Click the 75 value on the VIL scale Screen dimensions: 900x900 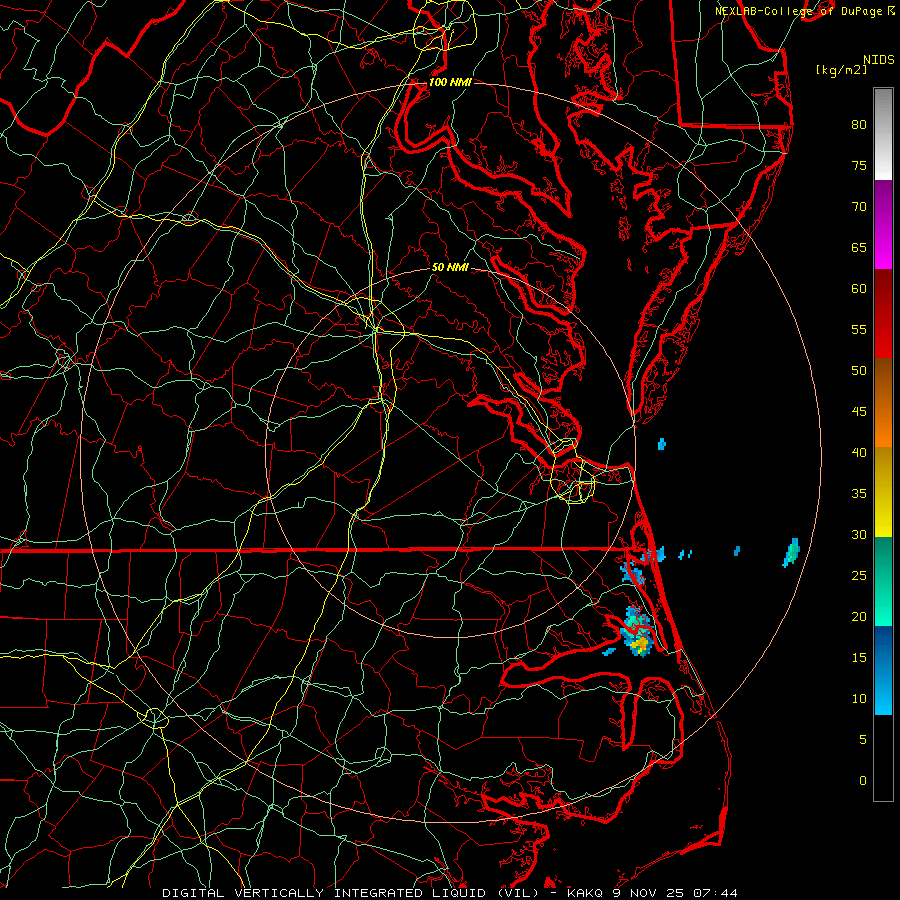(859, 165)
